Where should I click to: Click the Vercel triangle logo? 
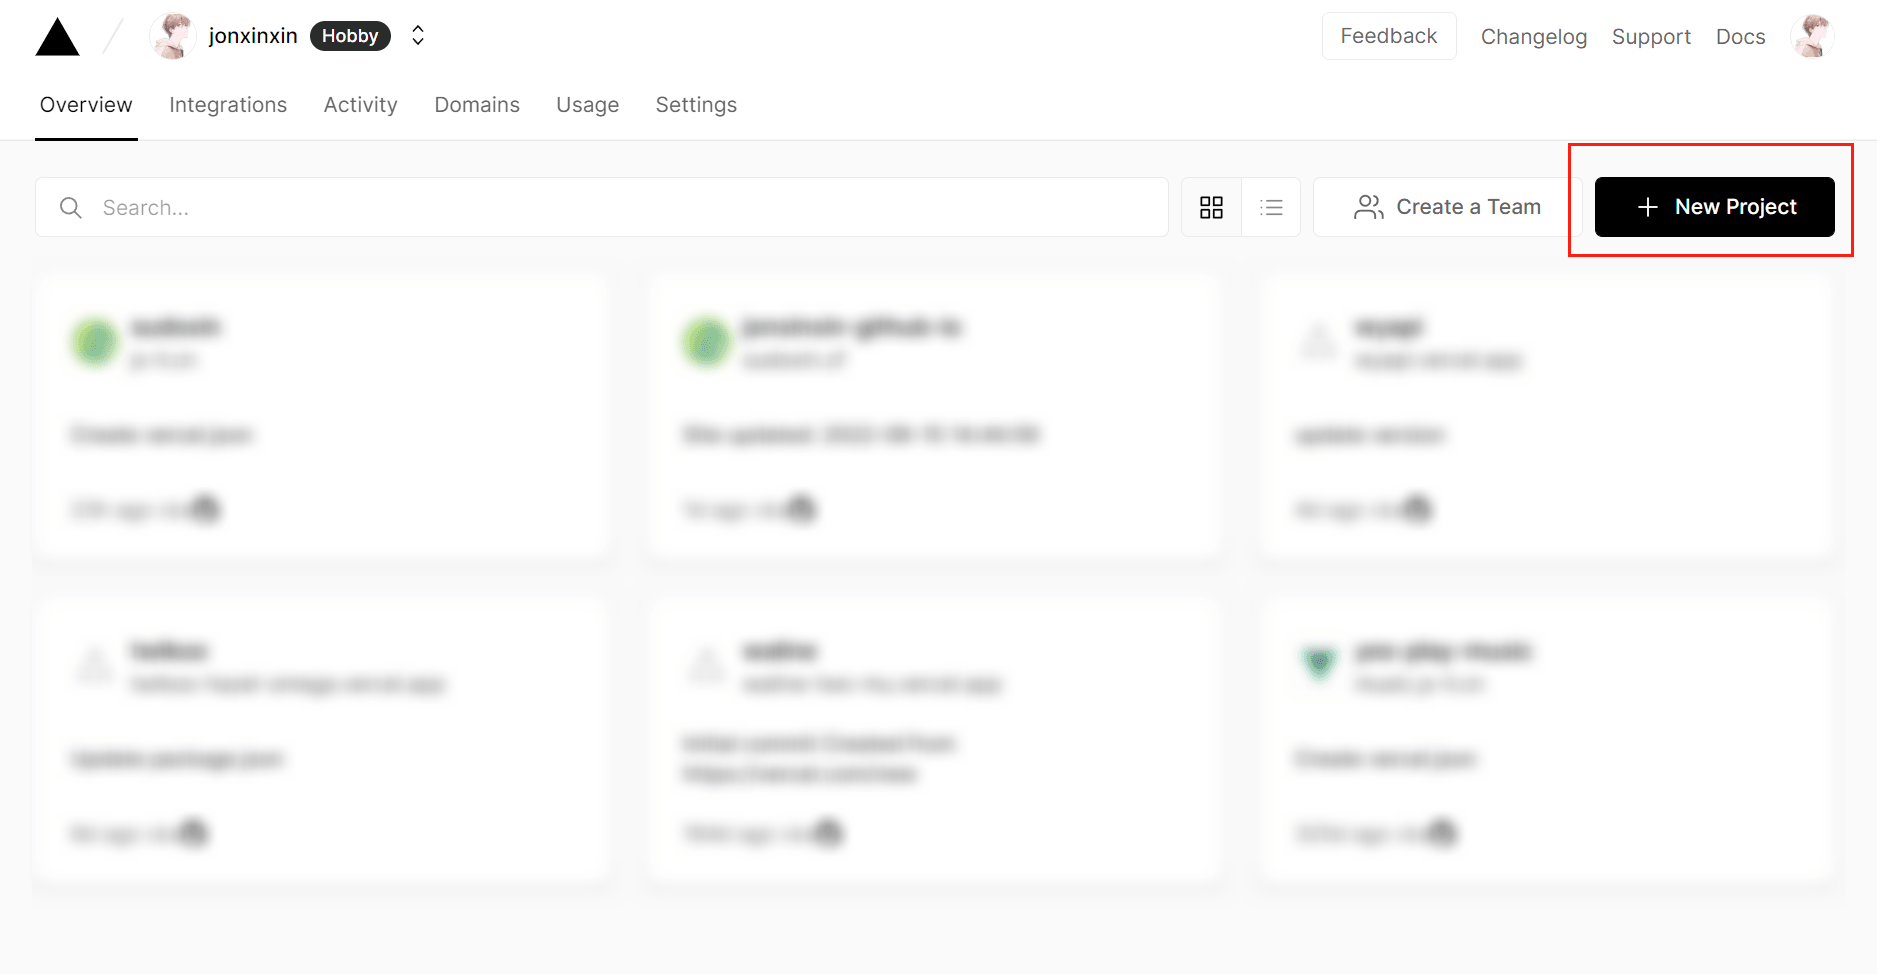click(x=57, y=38)
